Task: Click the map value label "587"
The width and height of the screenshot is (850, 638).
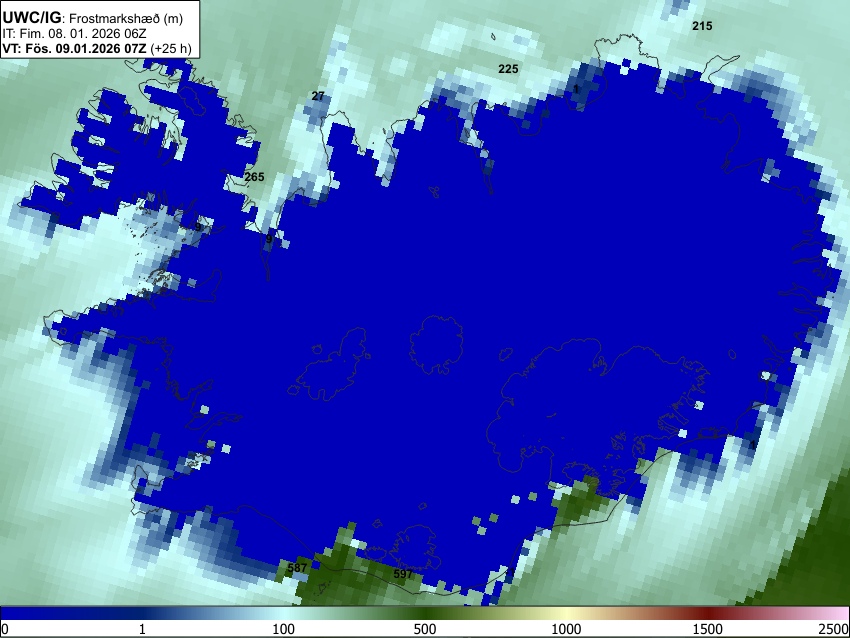Action: (x=297, y=568)
